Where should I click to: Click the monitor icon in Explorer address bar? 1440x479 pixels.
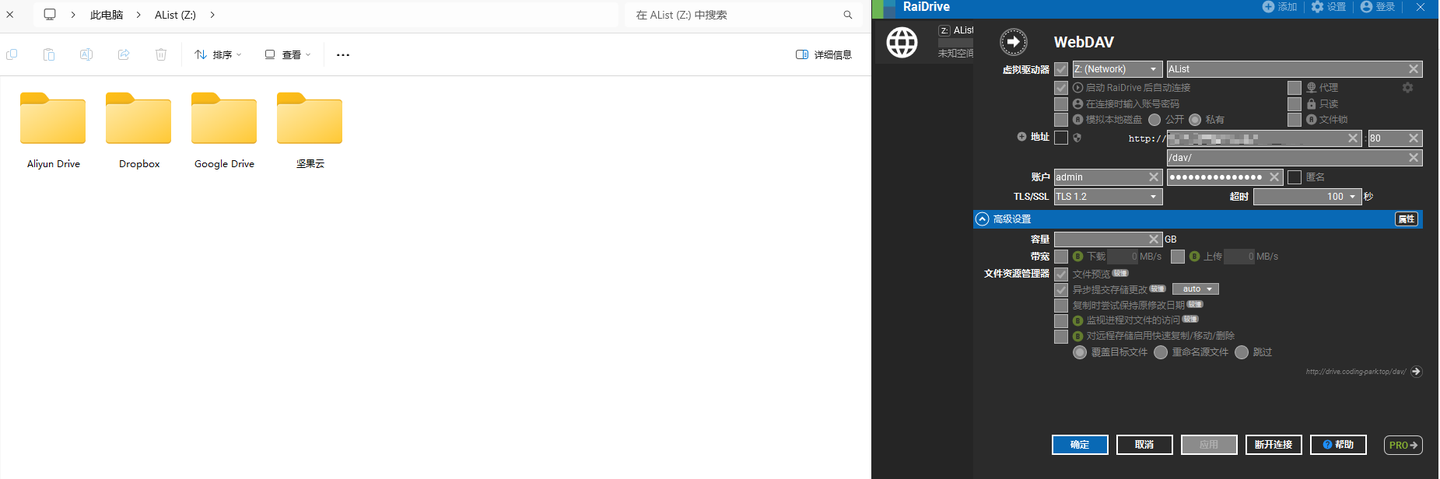coord(49,15)
